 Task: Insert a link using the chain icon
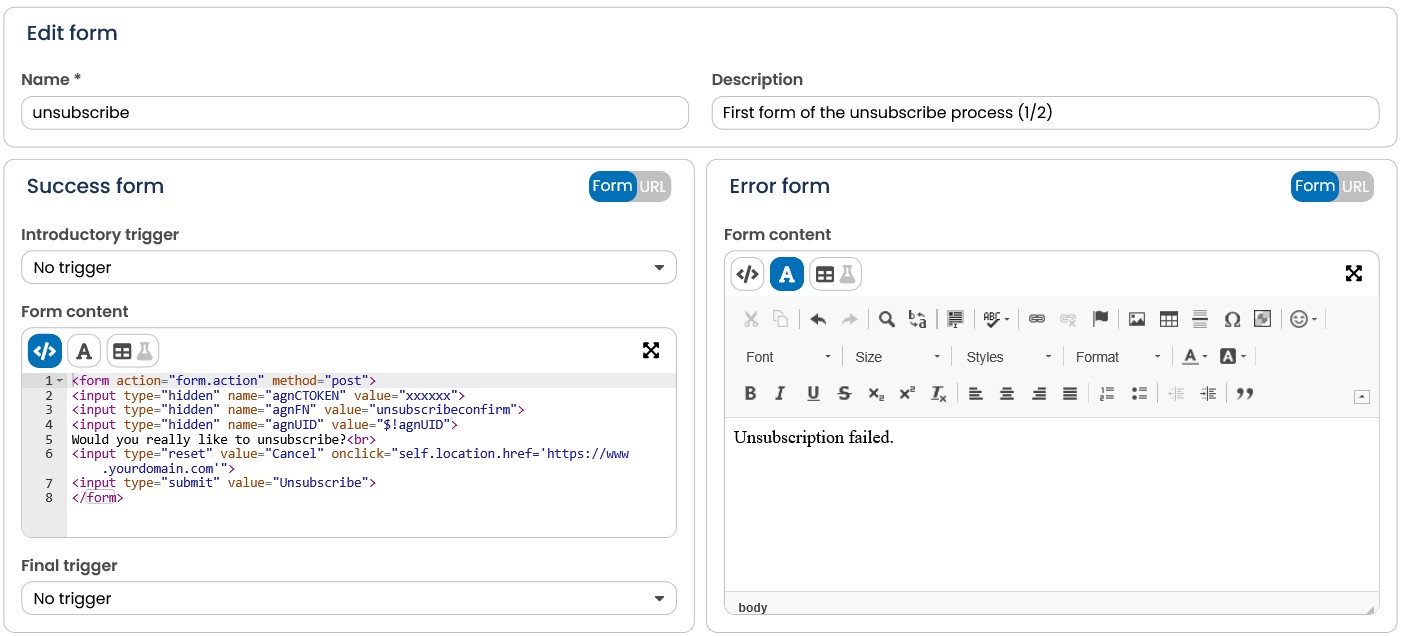[1037, 319]
